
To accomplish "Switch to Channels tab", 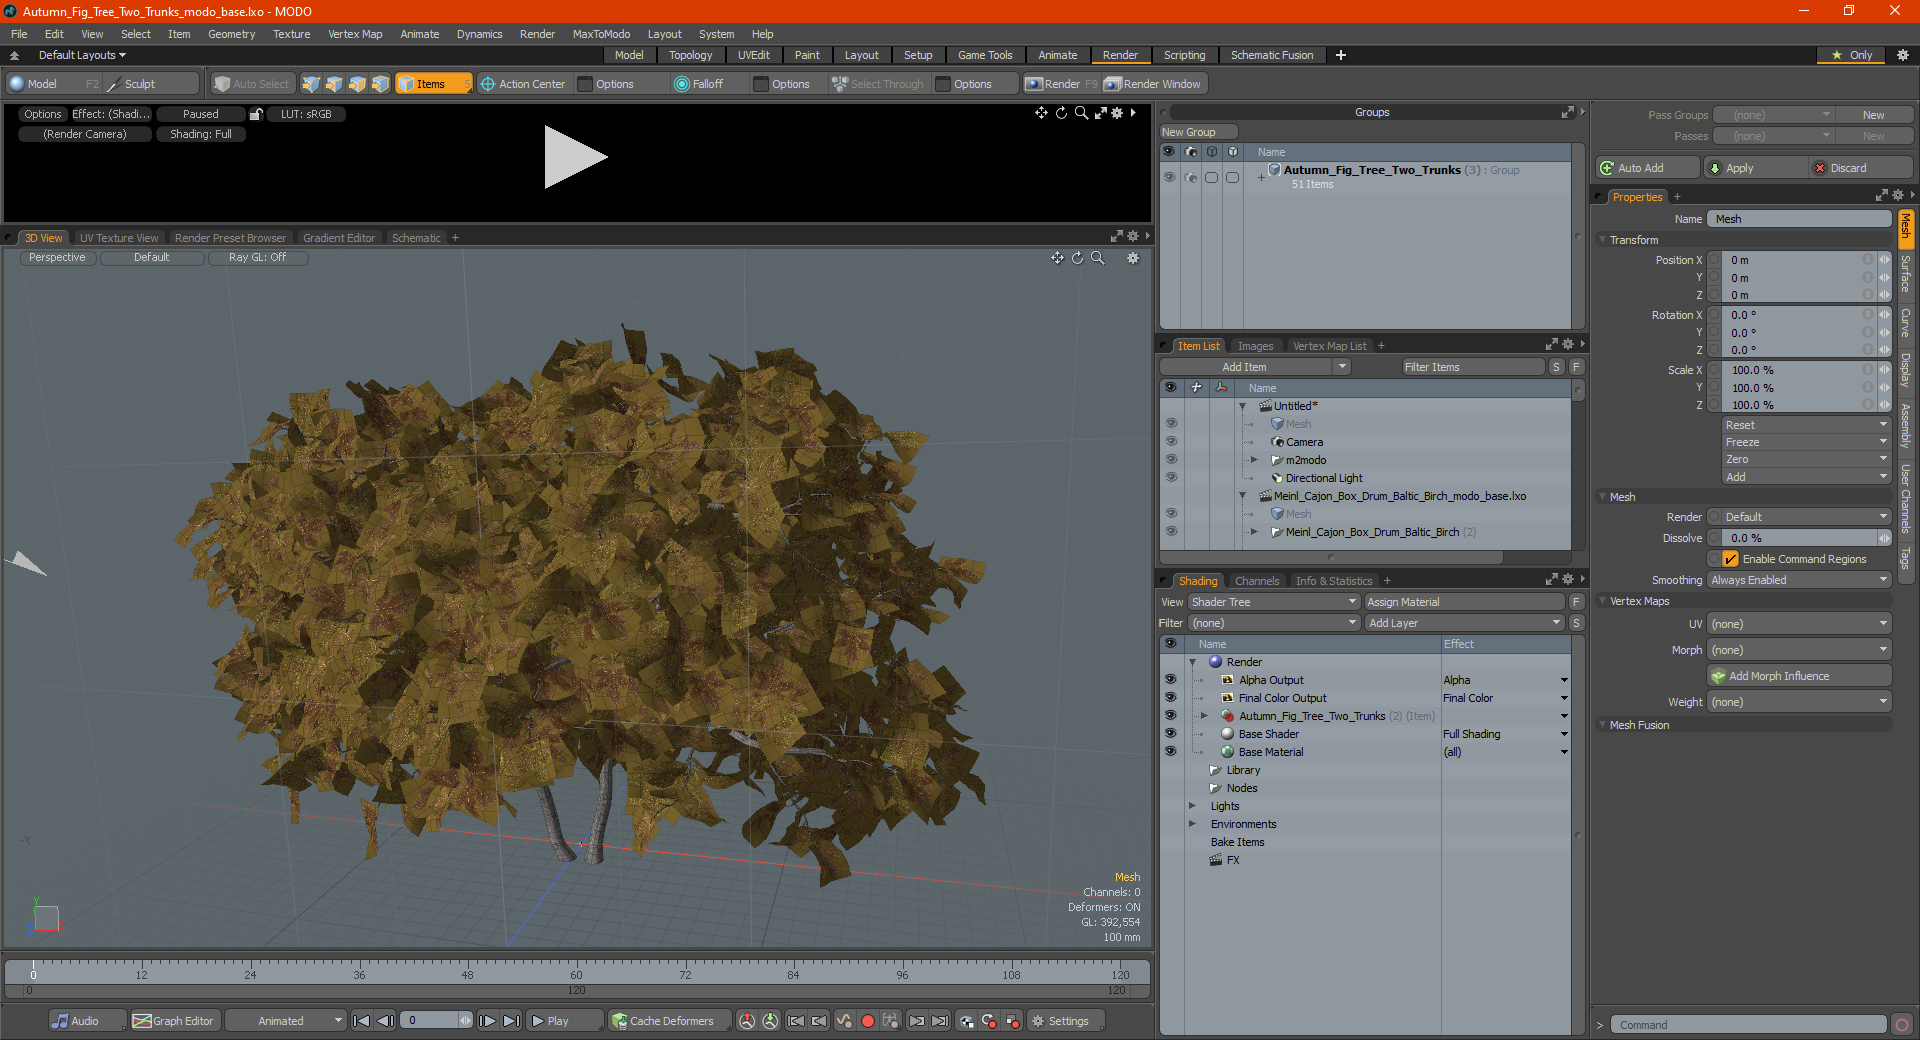I will (1256, 581).
